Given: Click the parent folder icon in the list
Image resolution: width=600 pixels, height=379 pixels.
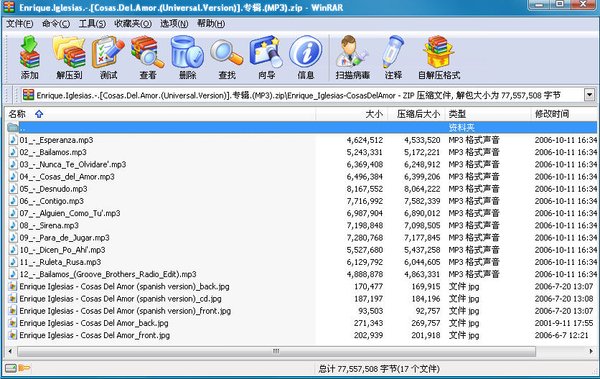Looking at the screenshot, I should [13, 127].
